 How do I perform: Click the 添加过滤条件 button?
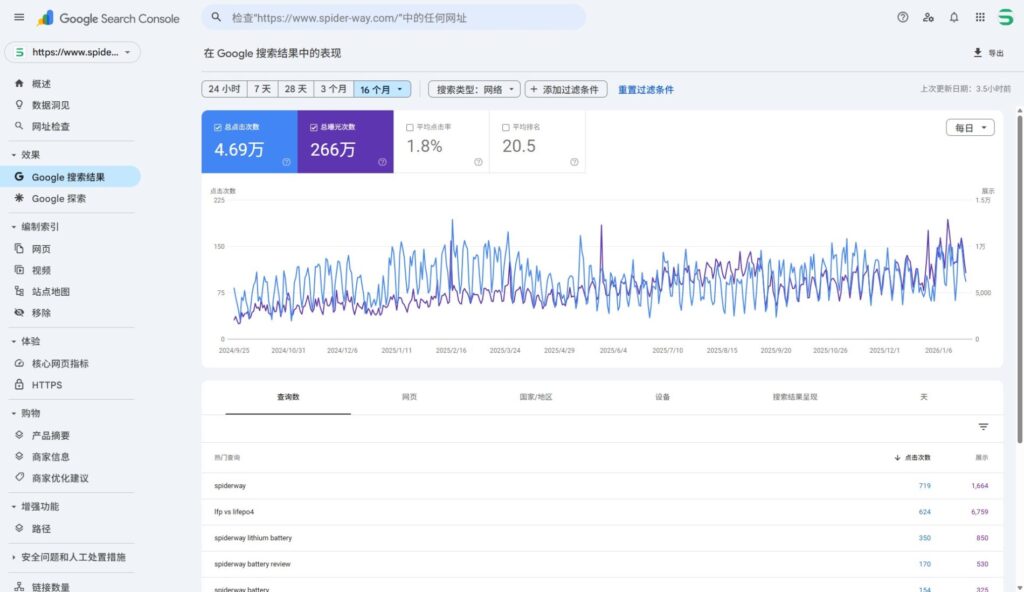(x=566, y=89)
